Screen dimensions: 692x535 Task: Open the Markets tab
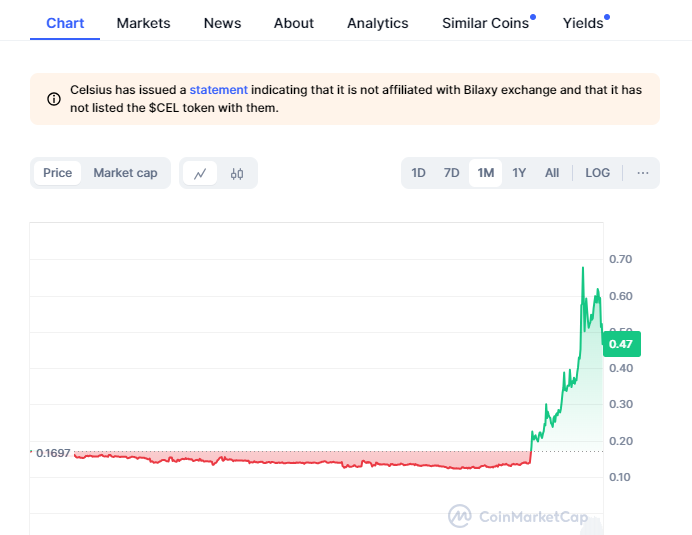143,23
